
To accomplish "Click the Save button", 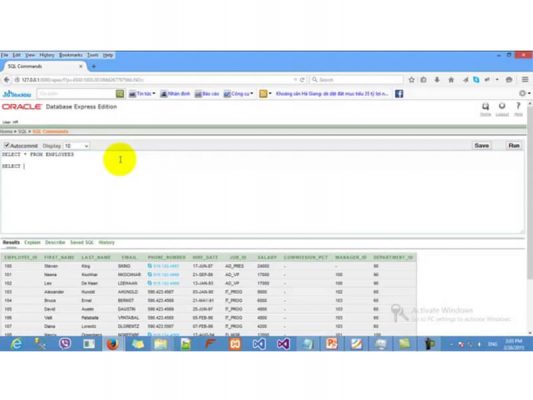I will tap(482, 145).
